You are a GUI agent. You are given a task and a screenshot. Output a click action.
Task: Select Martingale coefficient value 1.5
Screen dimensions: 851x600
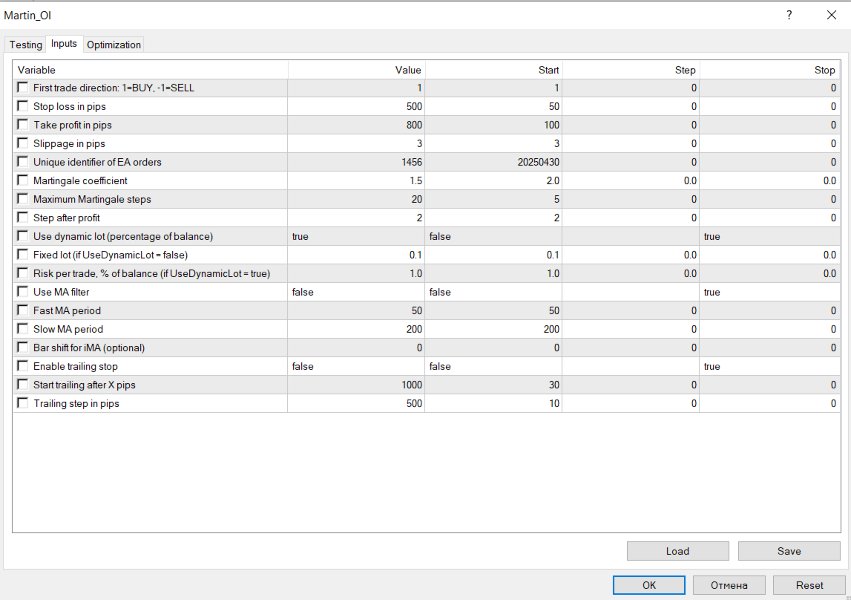pos(357,181)
